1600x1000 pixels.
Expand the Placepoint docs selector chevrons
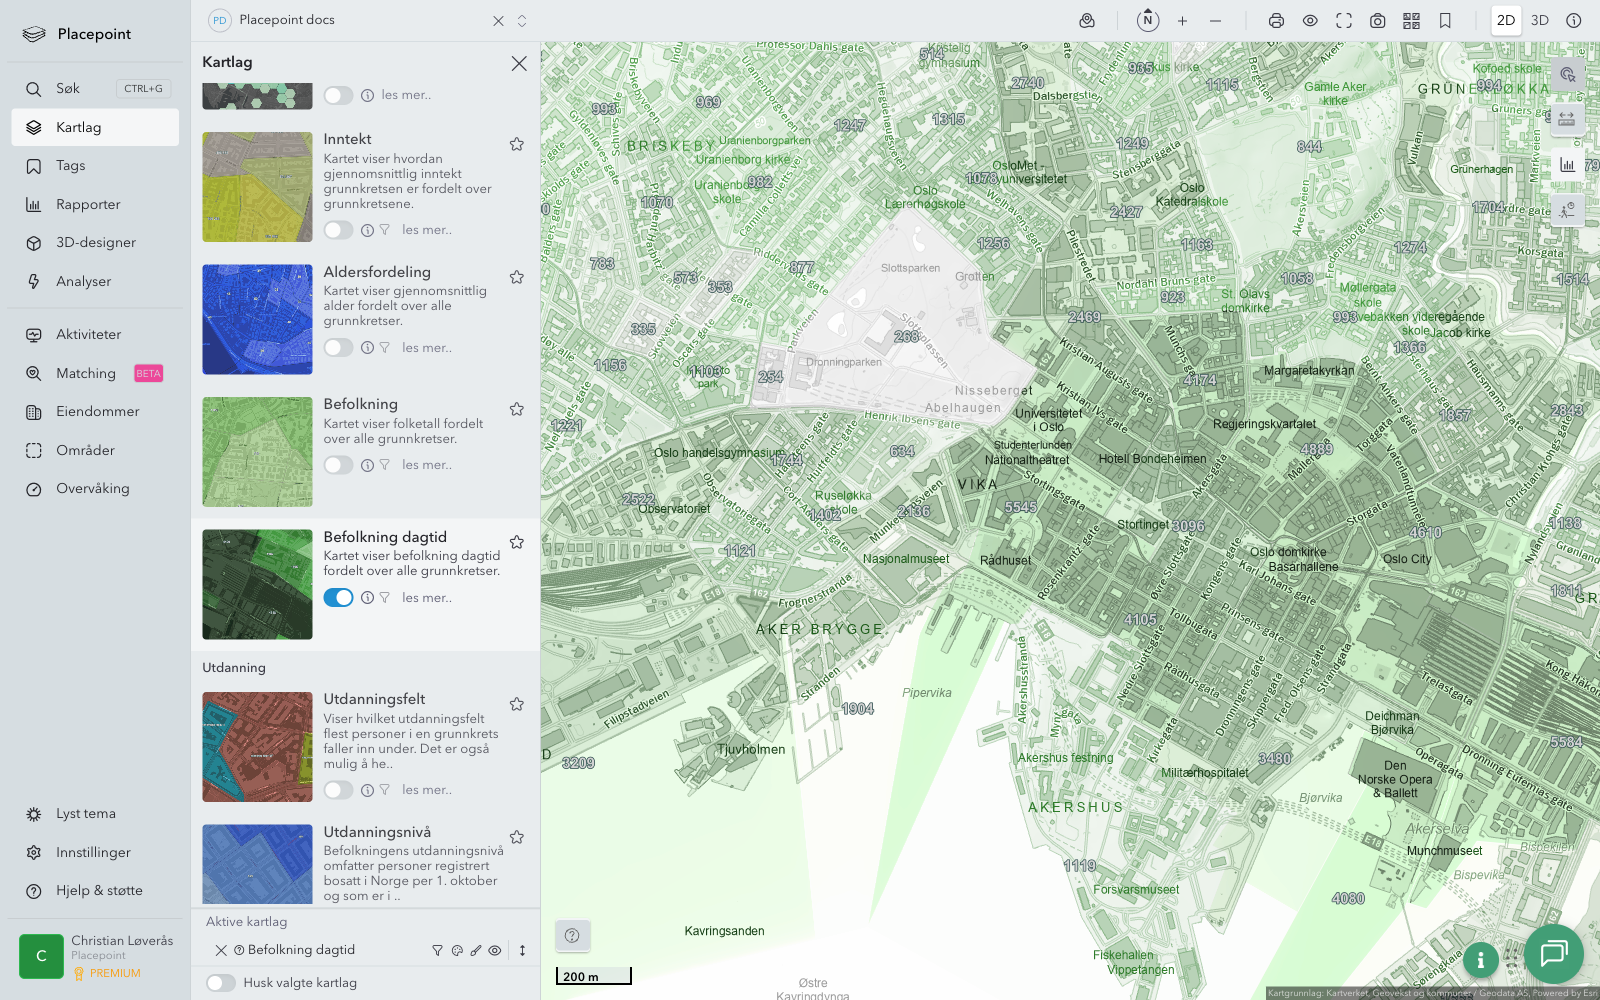coord(522,21)
